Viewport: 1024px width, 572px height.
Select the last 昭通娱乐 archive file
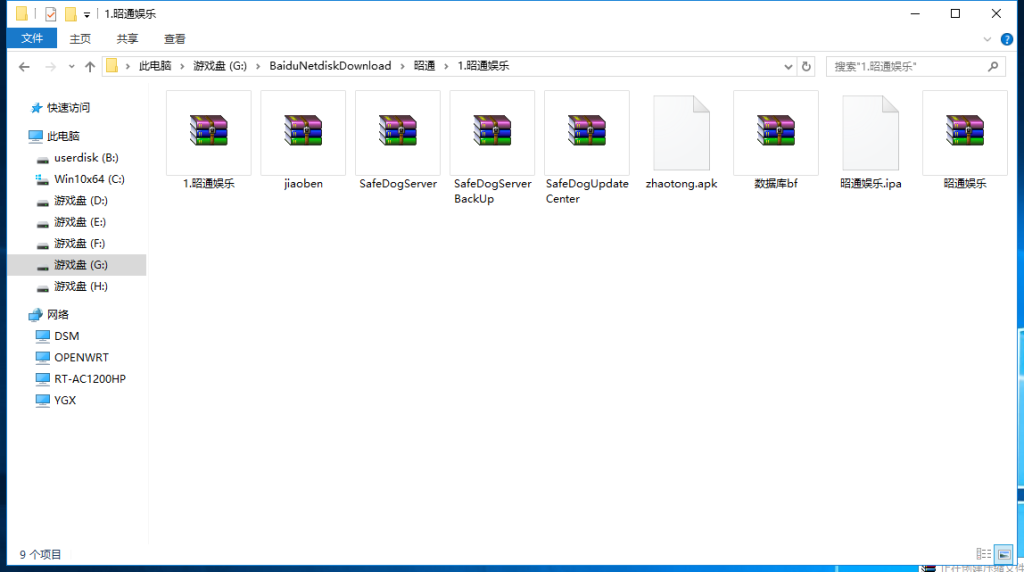[965, 140]
